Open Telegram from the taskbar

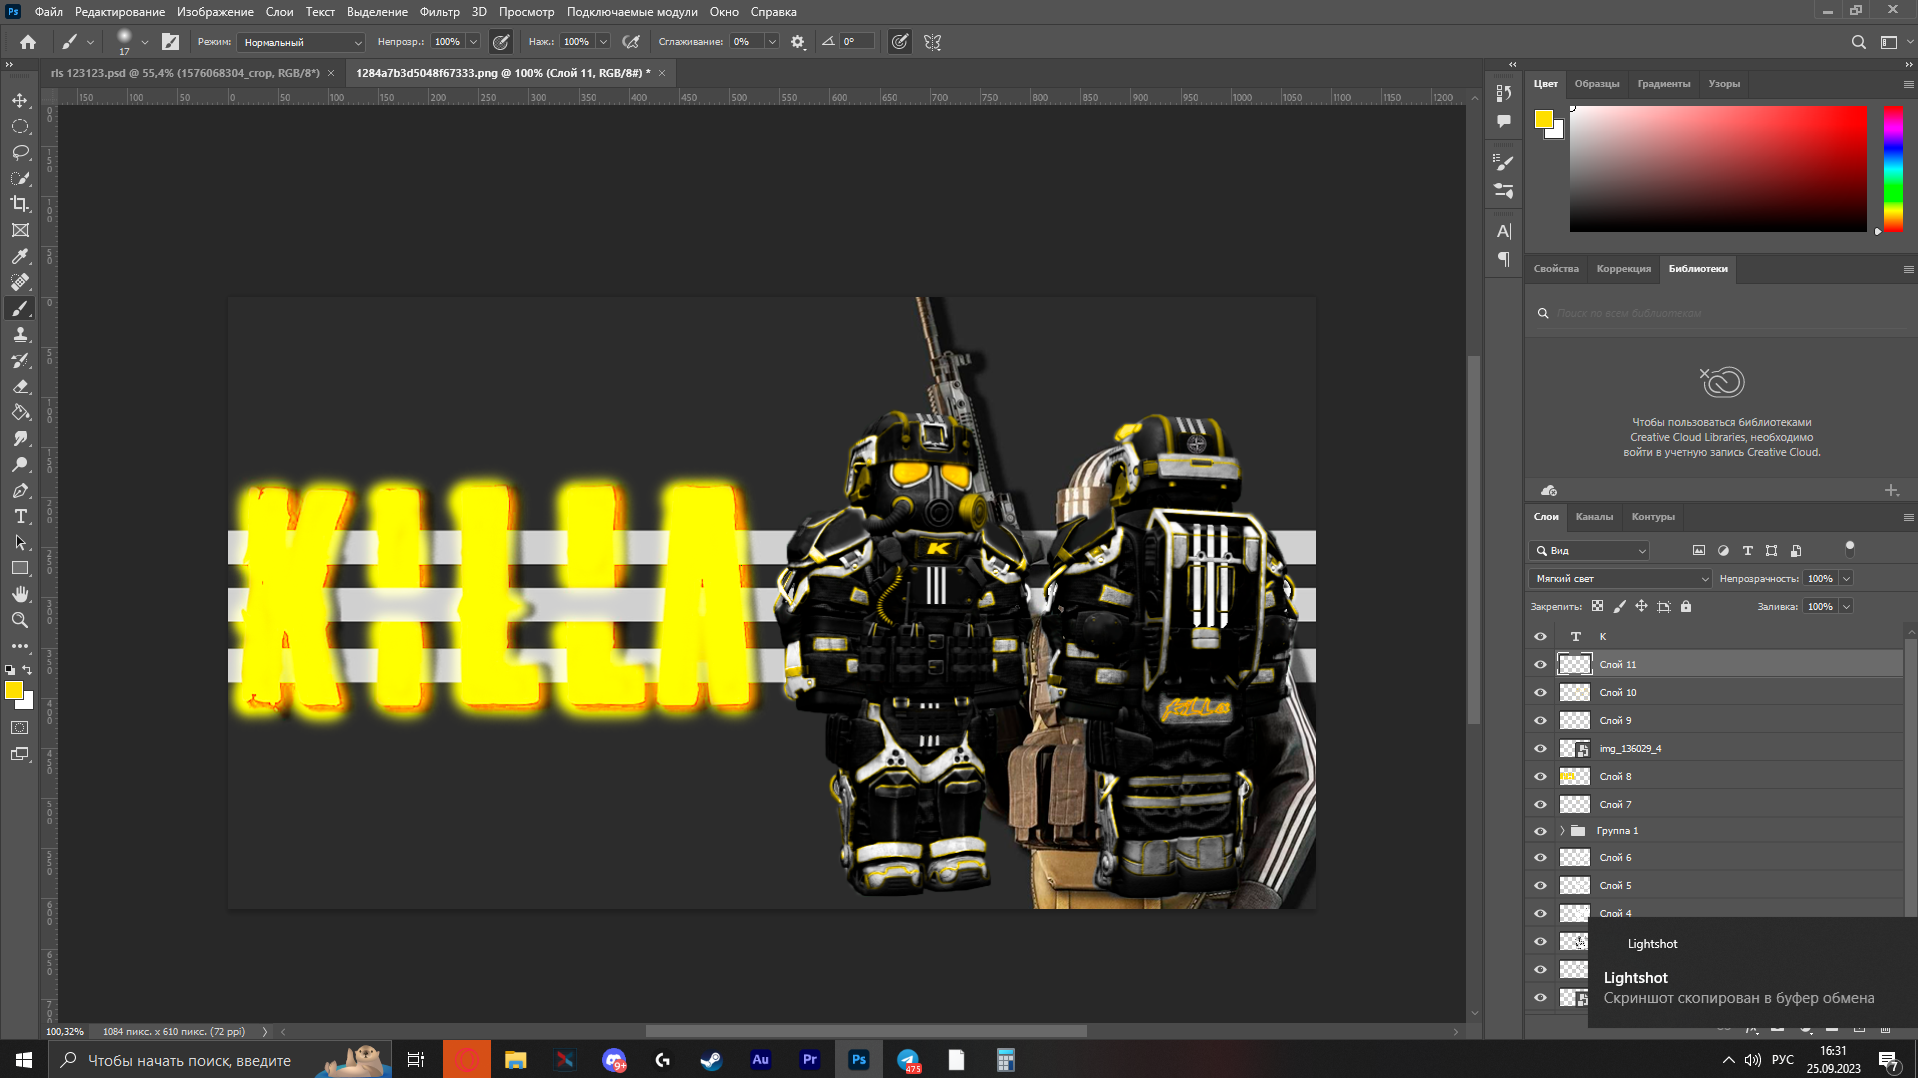(x=908, y=1060)
